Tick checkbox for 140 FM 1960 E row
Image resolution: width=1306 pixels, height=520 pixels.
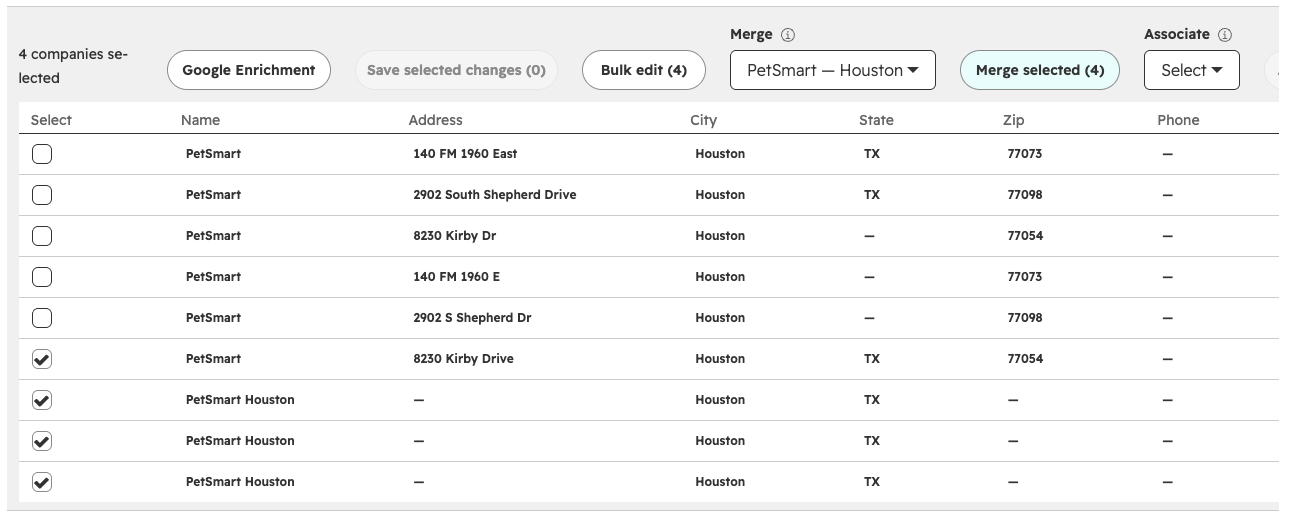click(42, 277)
